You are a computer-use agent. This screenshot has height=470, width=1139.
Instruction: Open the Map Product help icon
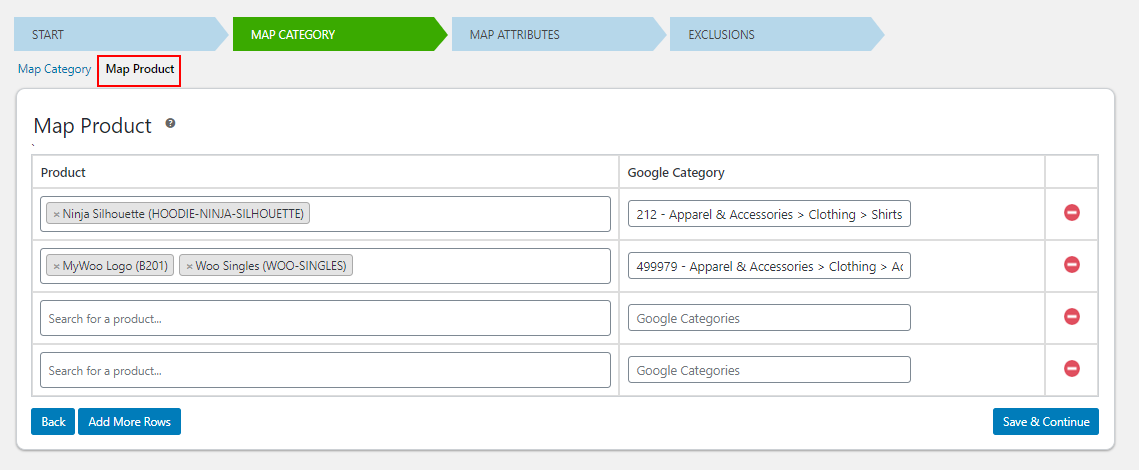coord(170,123)
